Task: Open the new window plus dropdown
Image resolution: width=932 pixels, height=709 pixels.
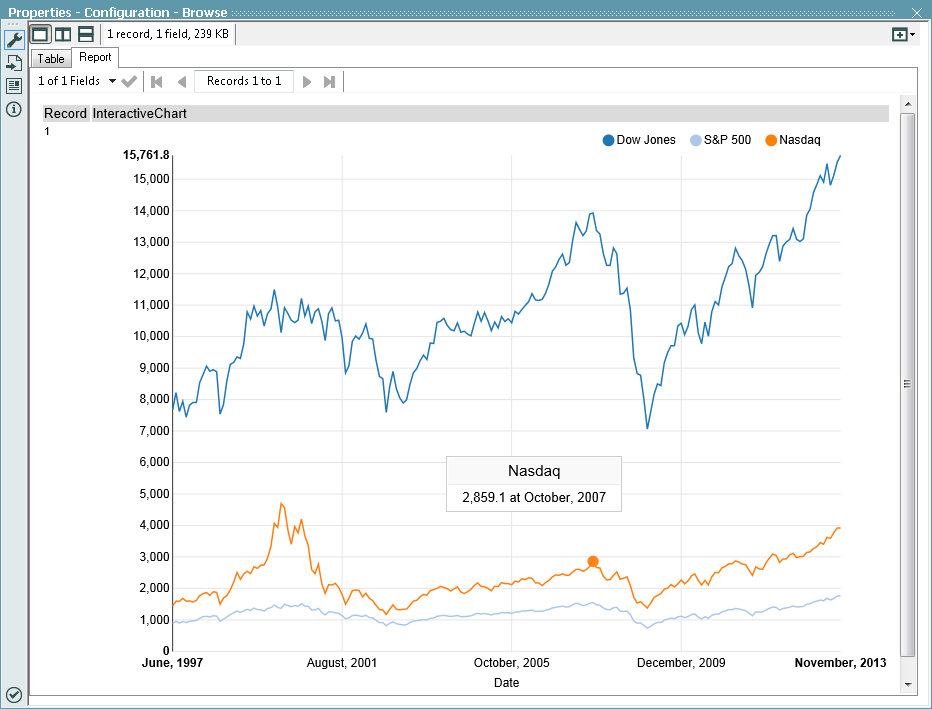Action: [x=903, y=34]
